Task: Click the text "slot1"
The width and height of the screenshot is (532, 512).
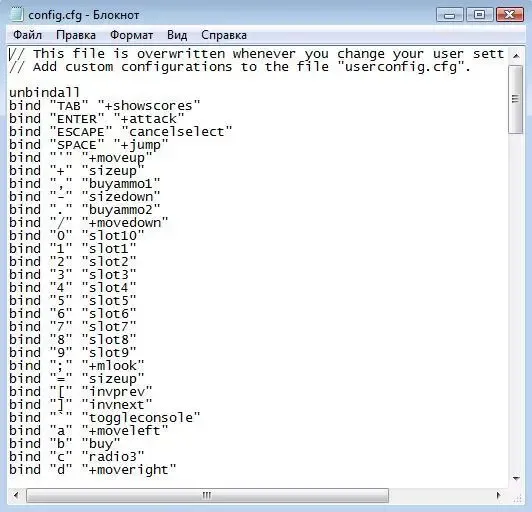Action: coord(109,248)
